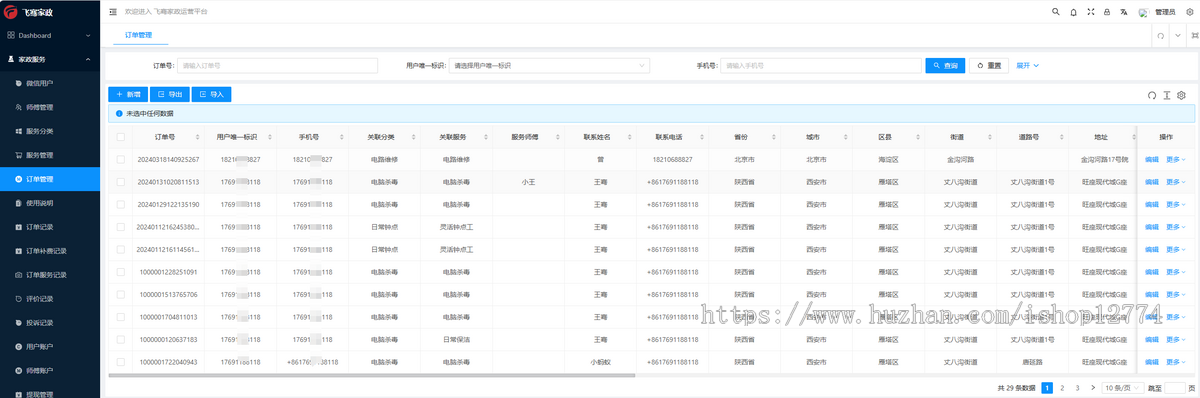
Task: Change table row density
Action: (x=1166, y=95)
